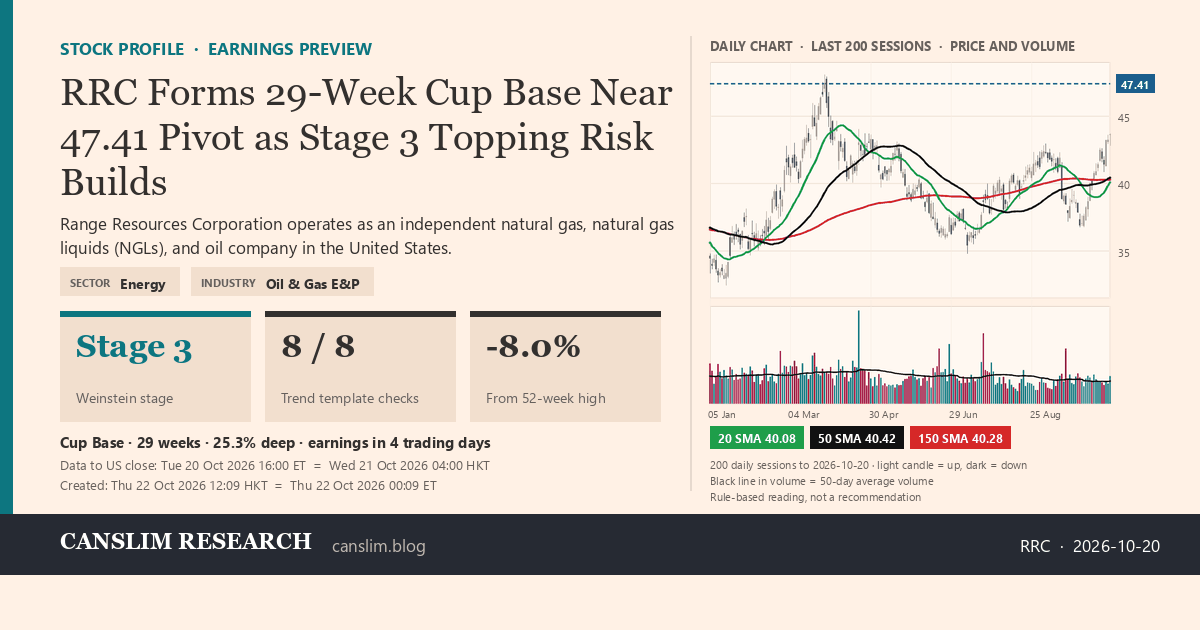1200x630 pixels.
Task: Click the RRC headline title text
Action: click(366, 138)
